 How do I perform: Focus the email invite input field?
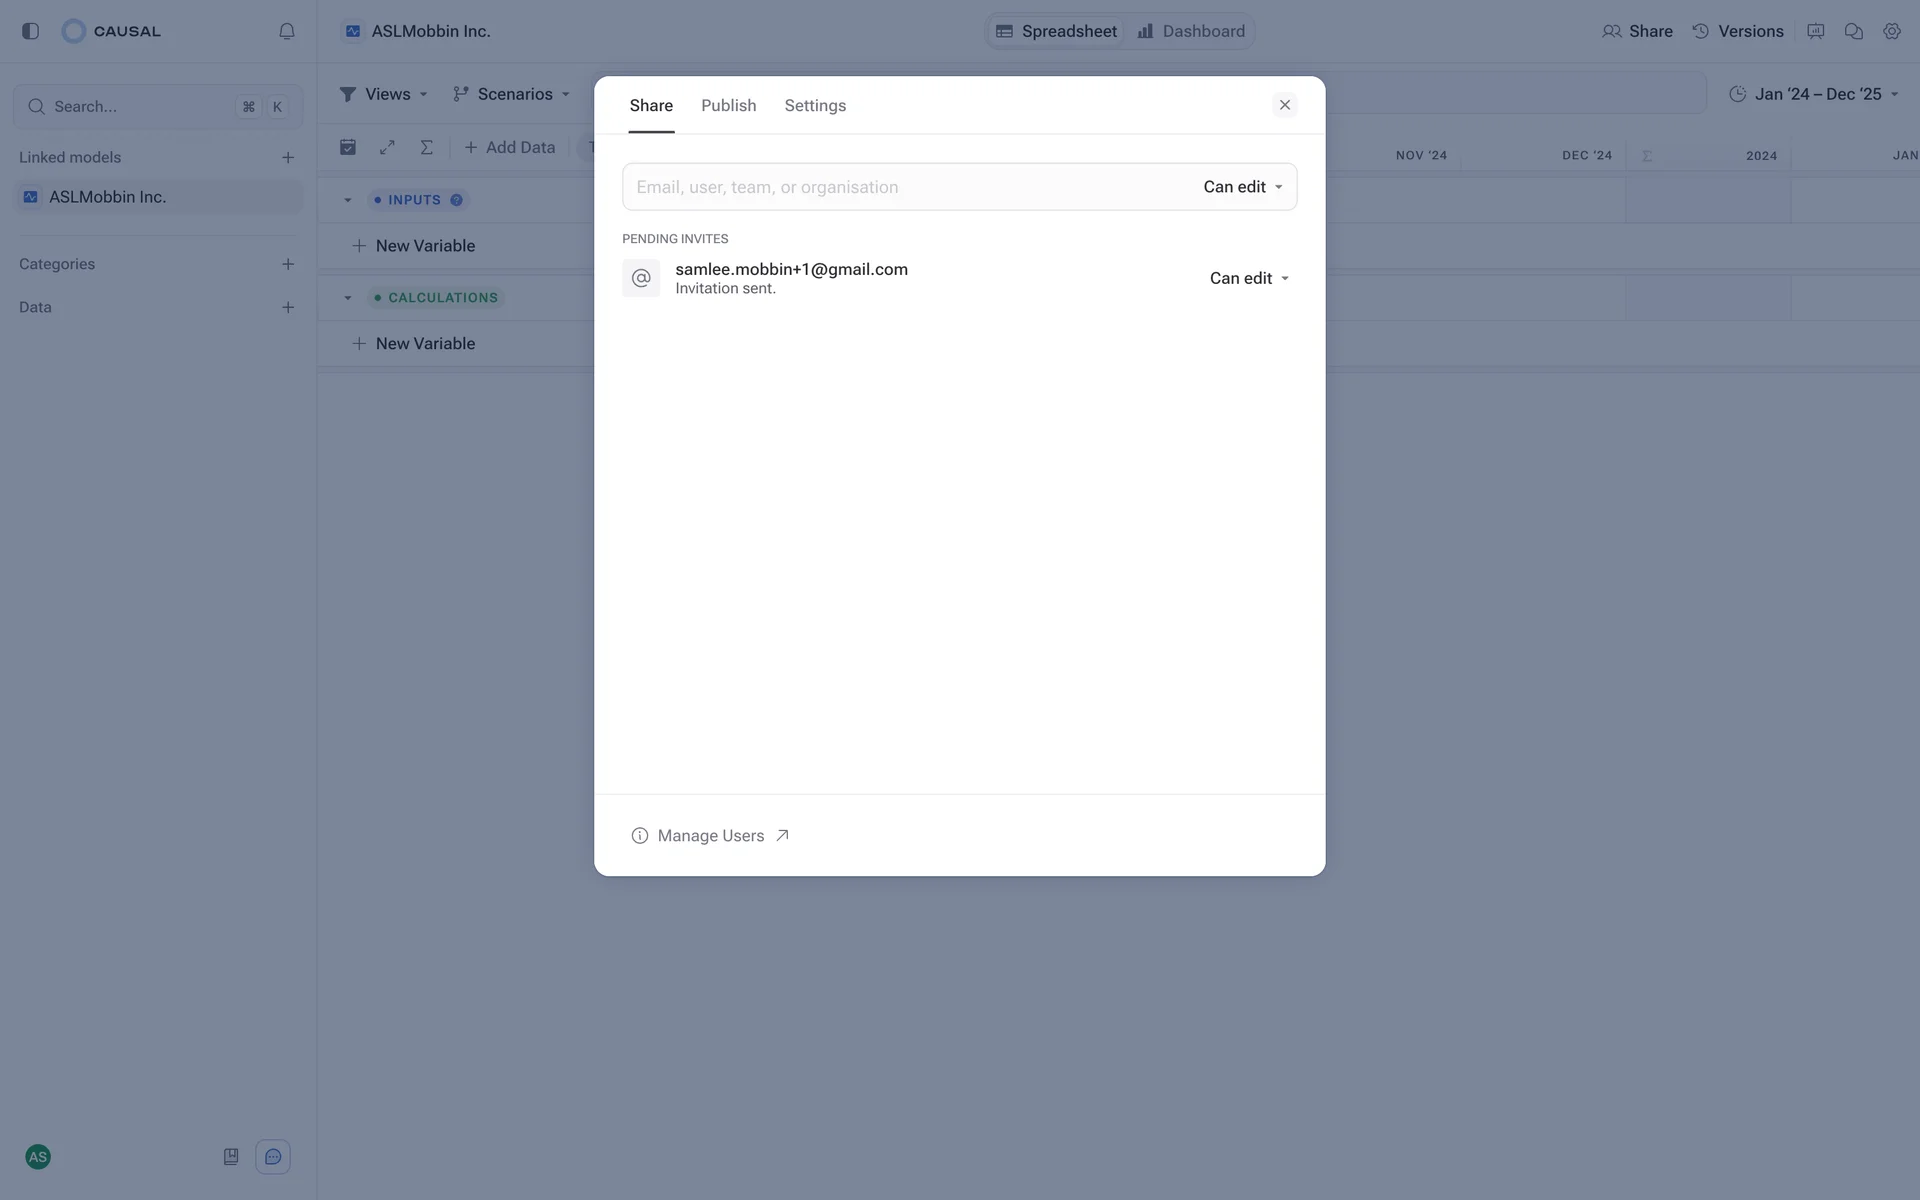tap(900, 187)
